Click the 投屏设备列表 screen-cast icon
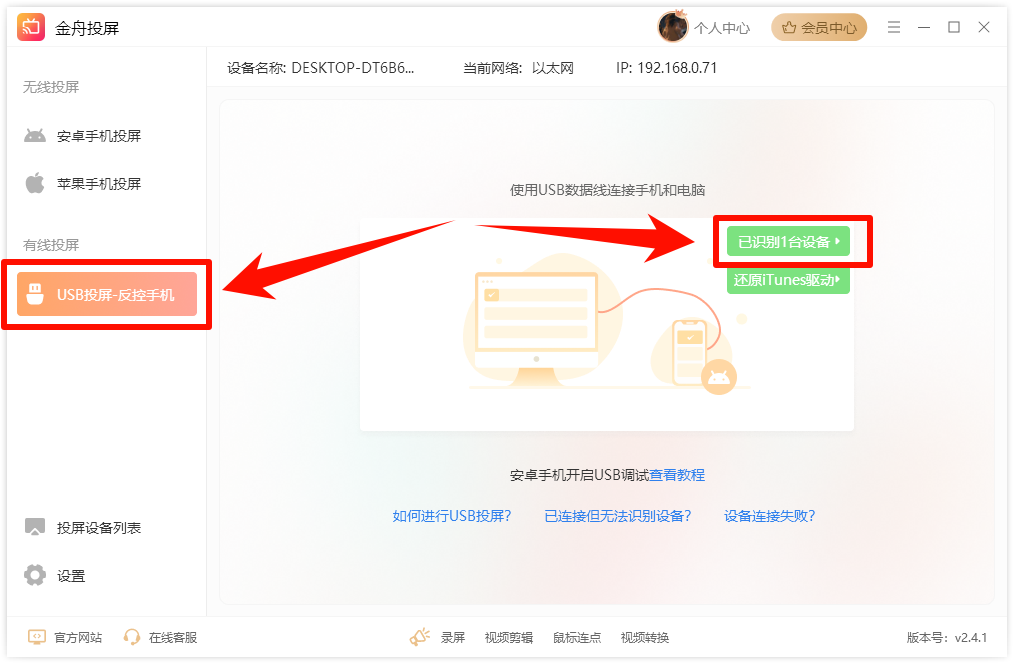1014x664 pixels. [35, 527]
